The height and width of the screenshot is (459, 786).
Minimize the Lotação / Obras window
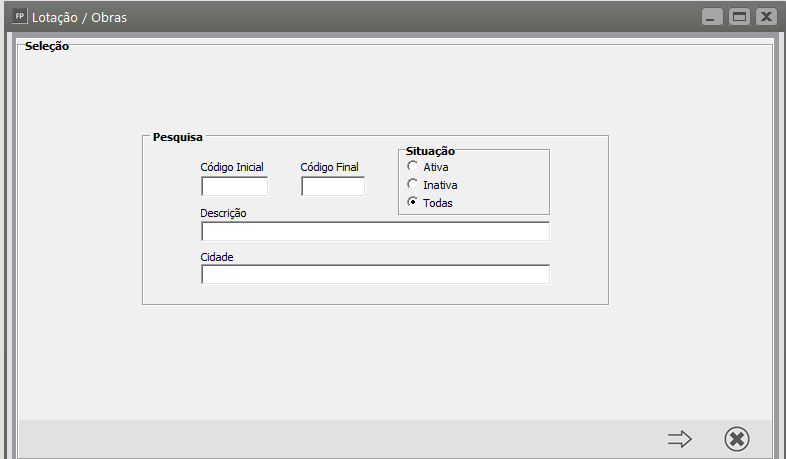coord(712,17)
